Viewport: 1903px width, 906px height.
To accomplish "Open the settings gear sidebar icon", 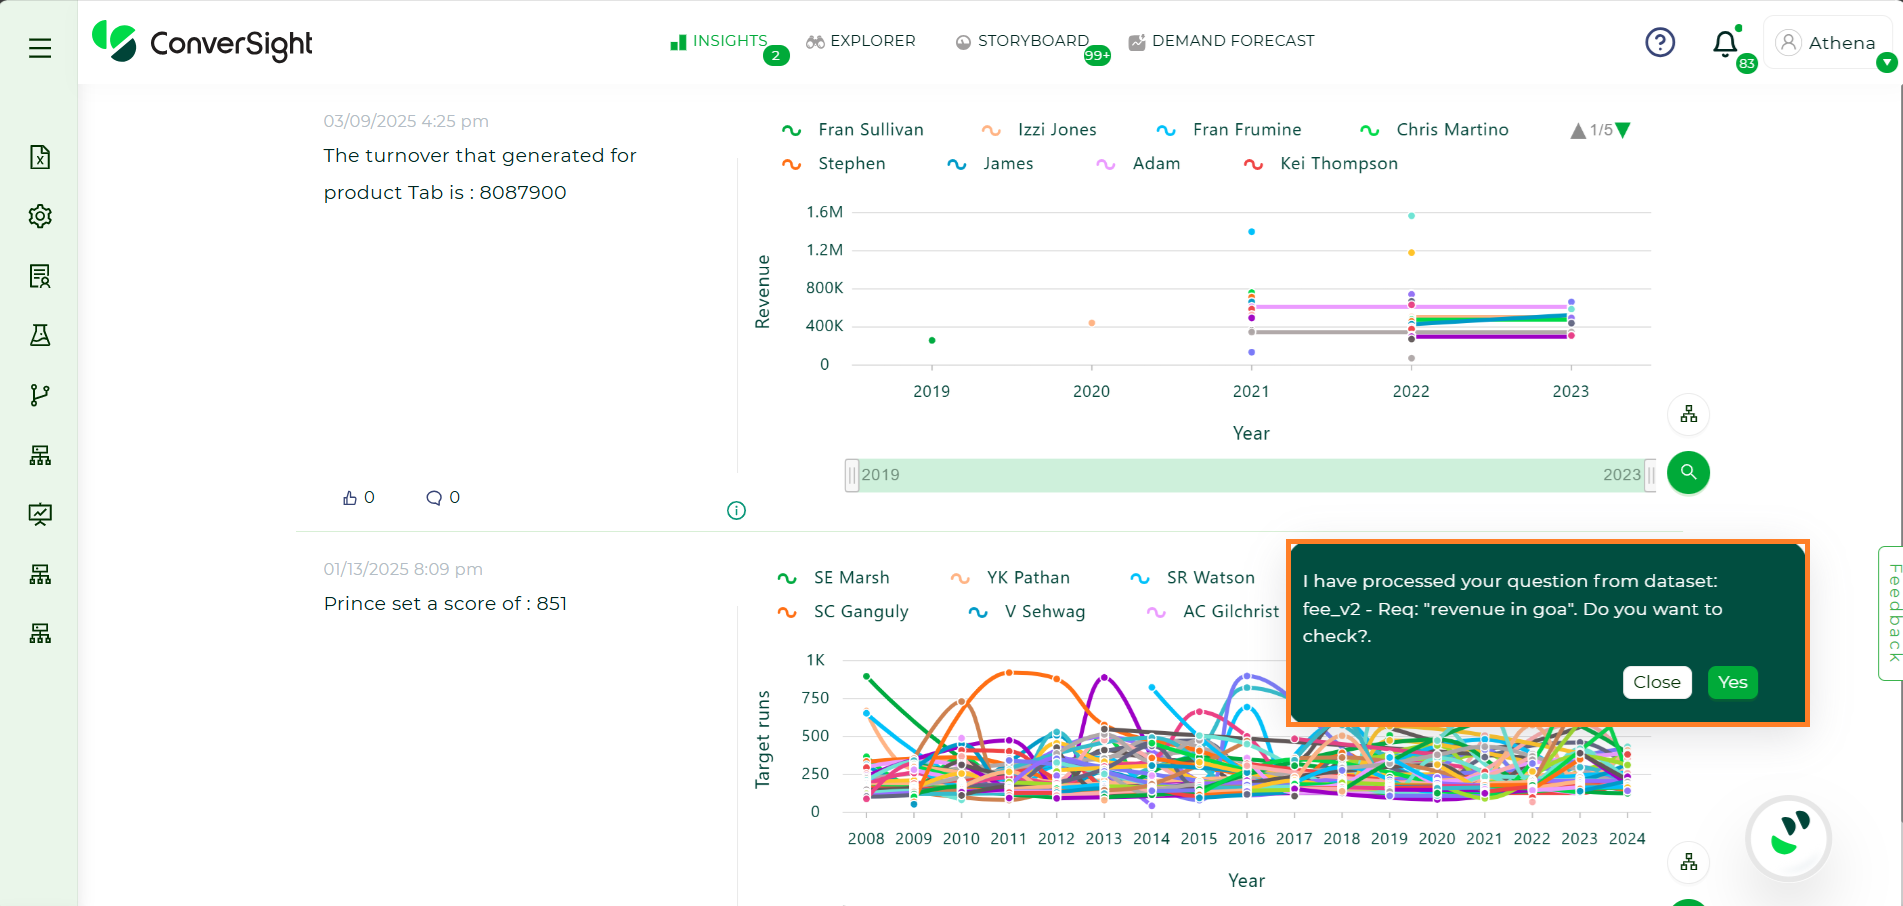I will (x=40, y=216).
